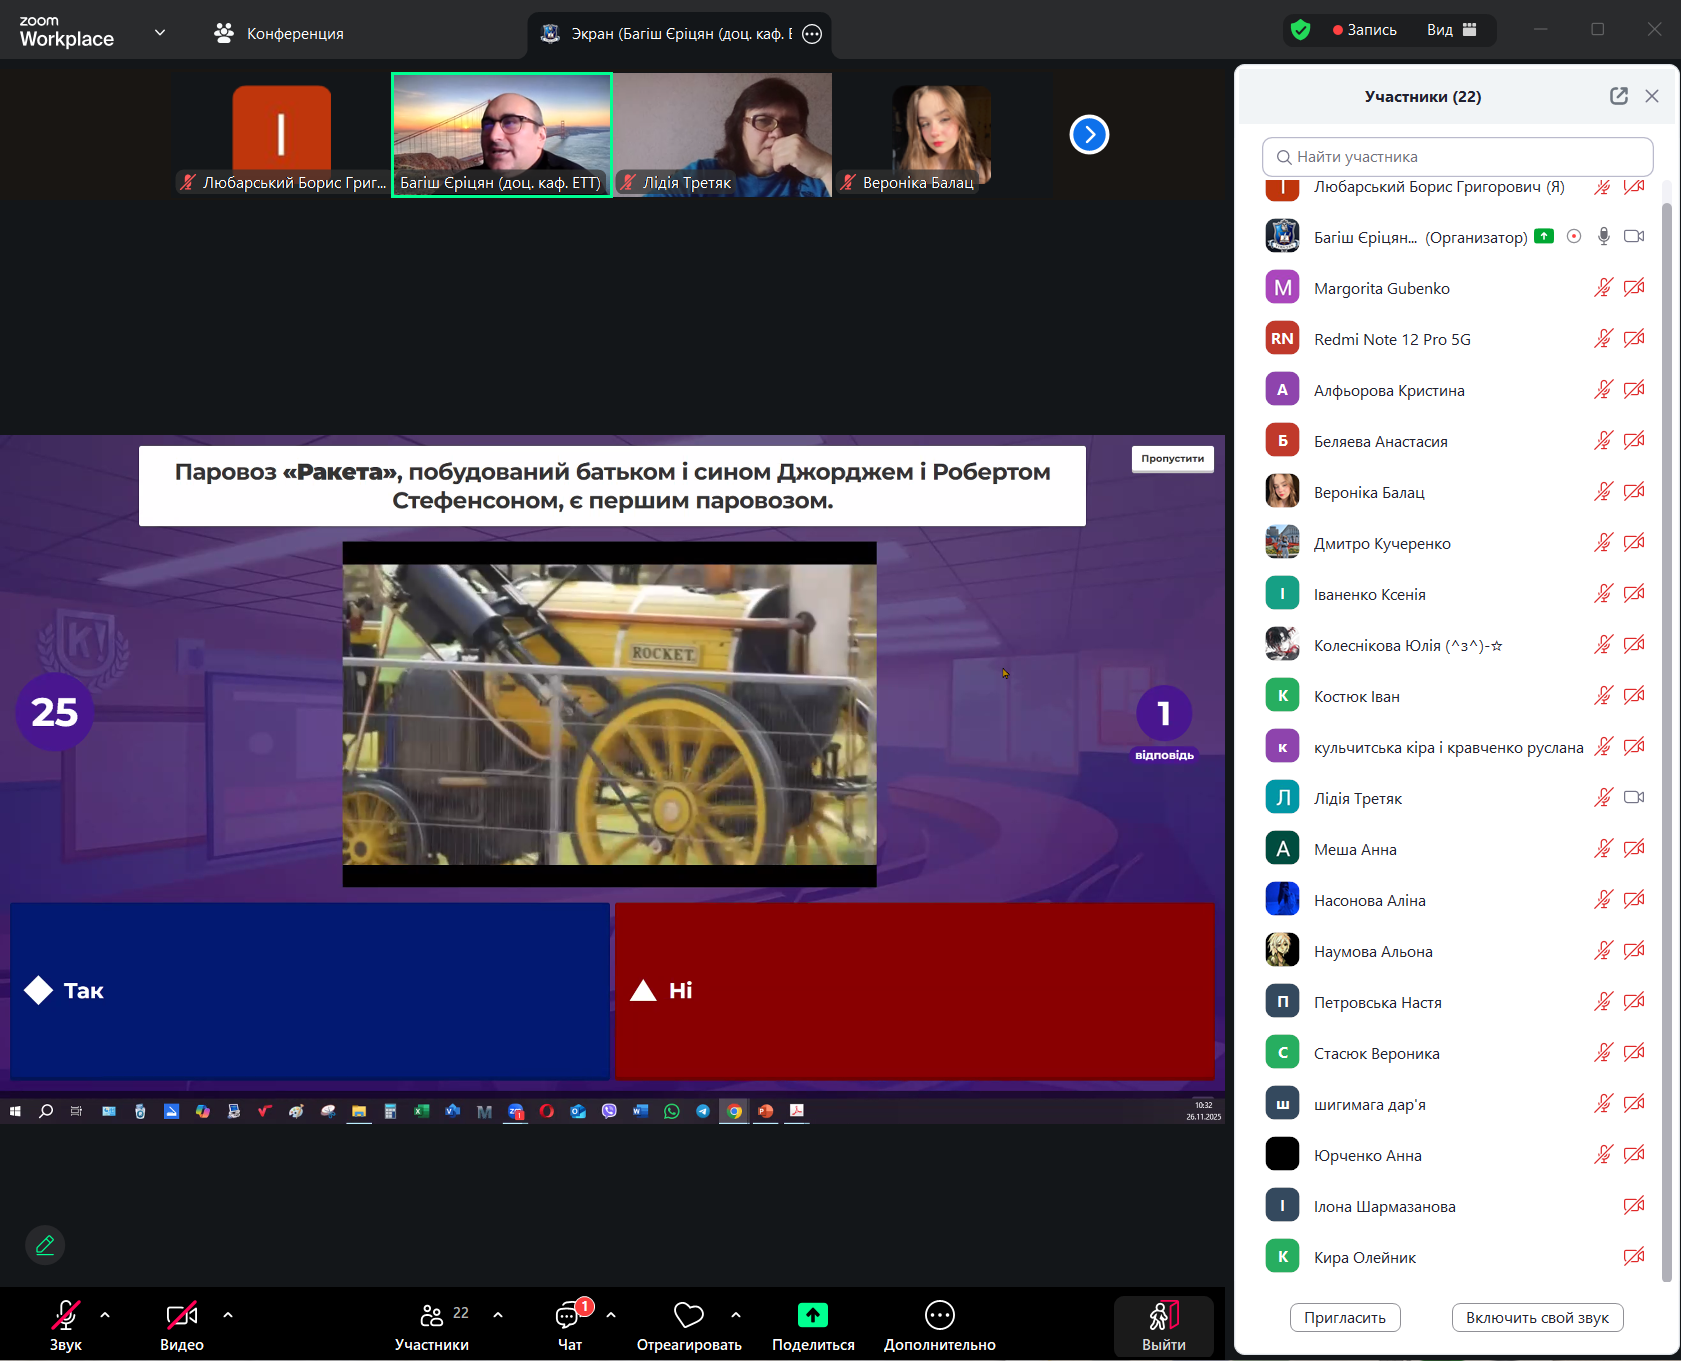Open the Вид layout menu
Viewport: 1681px width, 1361px height.
[x=1452, y=30]
